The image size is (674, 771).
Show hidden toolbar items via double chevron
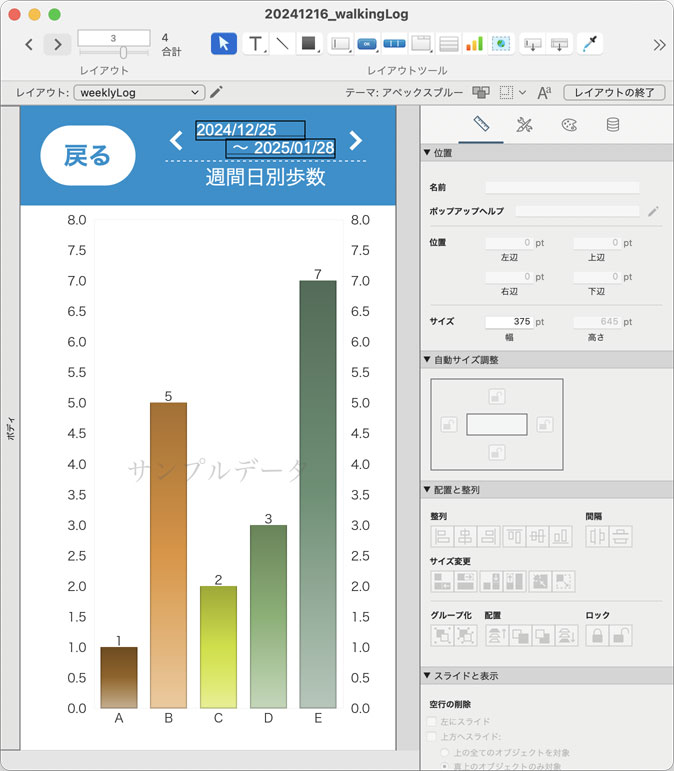click(659, 45)
